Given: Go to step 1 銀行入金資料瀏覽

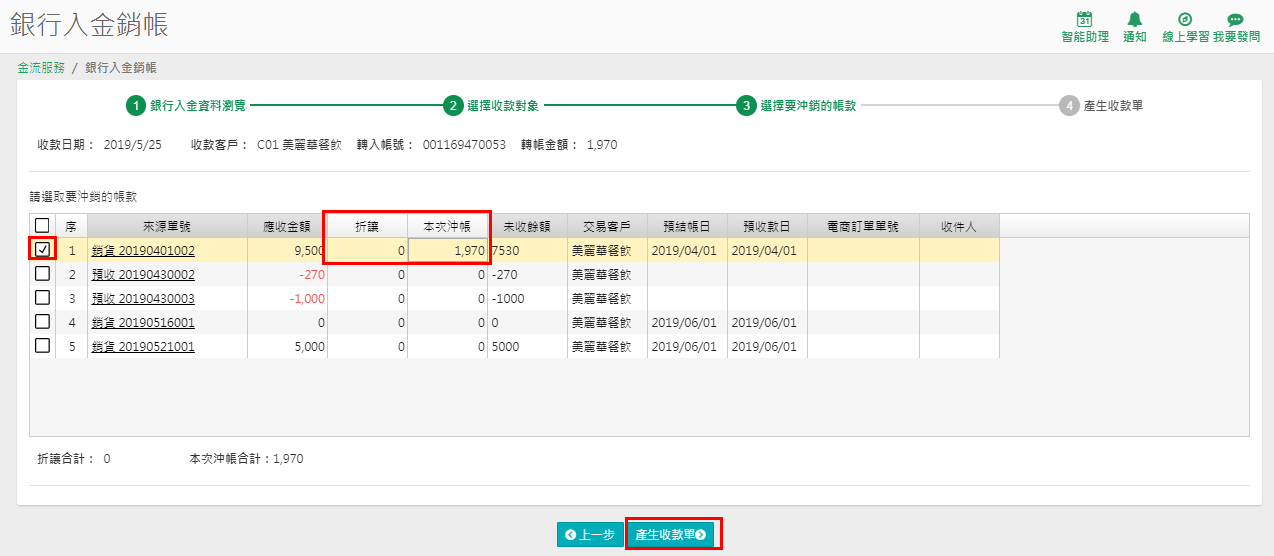Looking at the screenshot, I should click(186, 106).
